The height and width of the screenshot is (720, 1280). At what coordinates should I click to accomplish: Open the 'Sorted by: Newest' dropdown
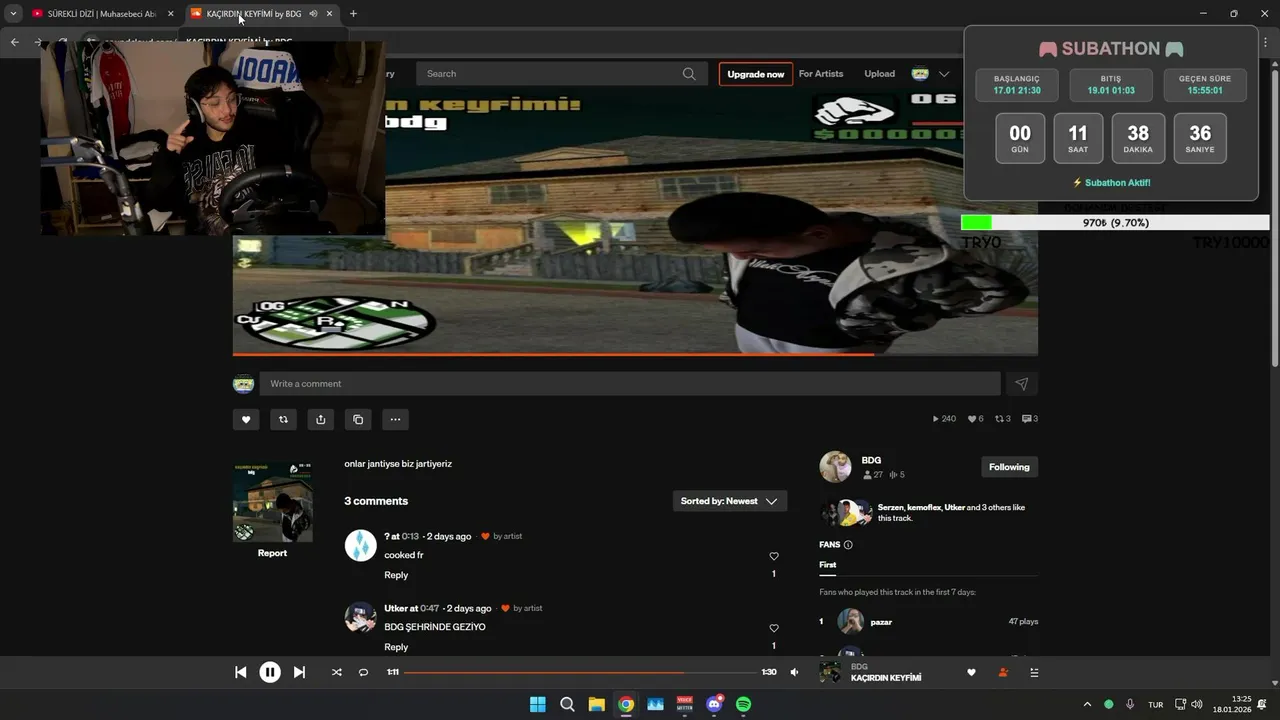point(729,501)
